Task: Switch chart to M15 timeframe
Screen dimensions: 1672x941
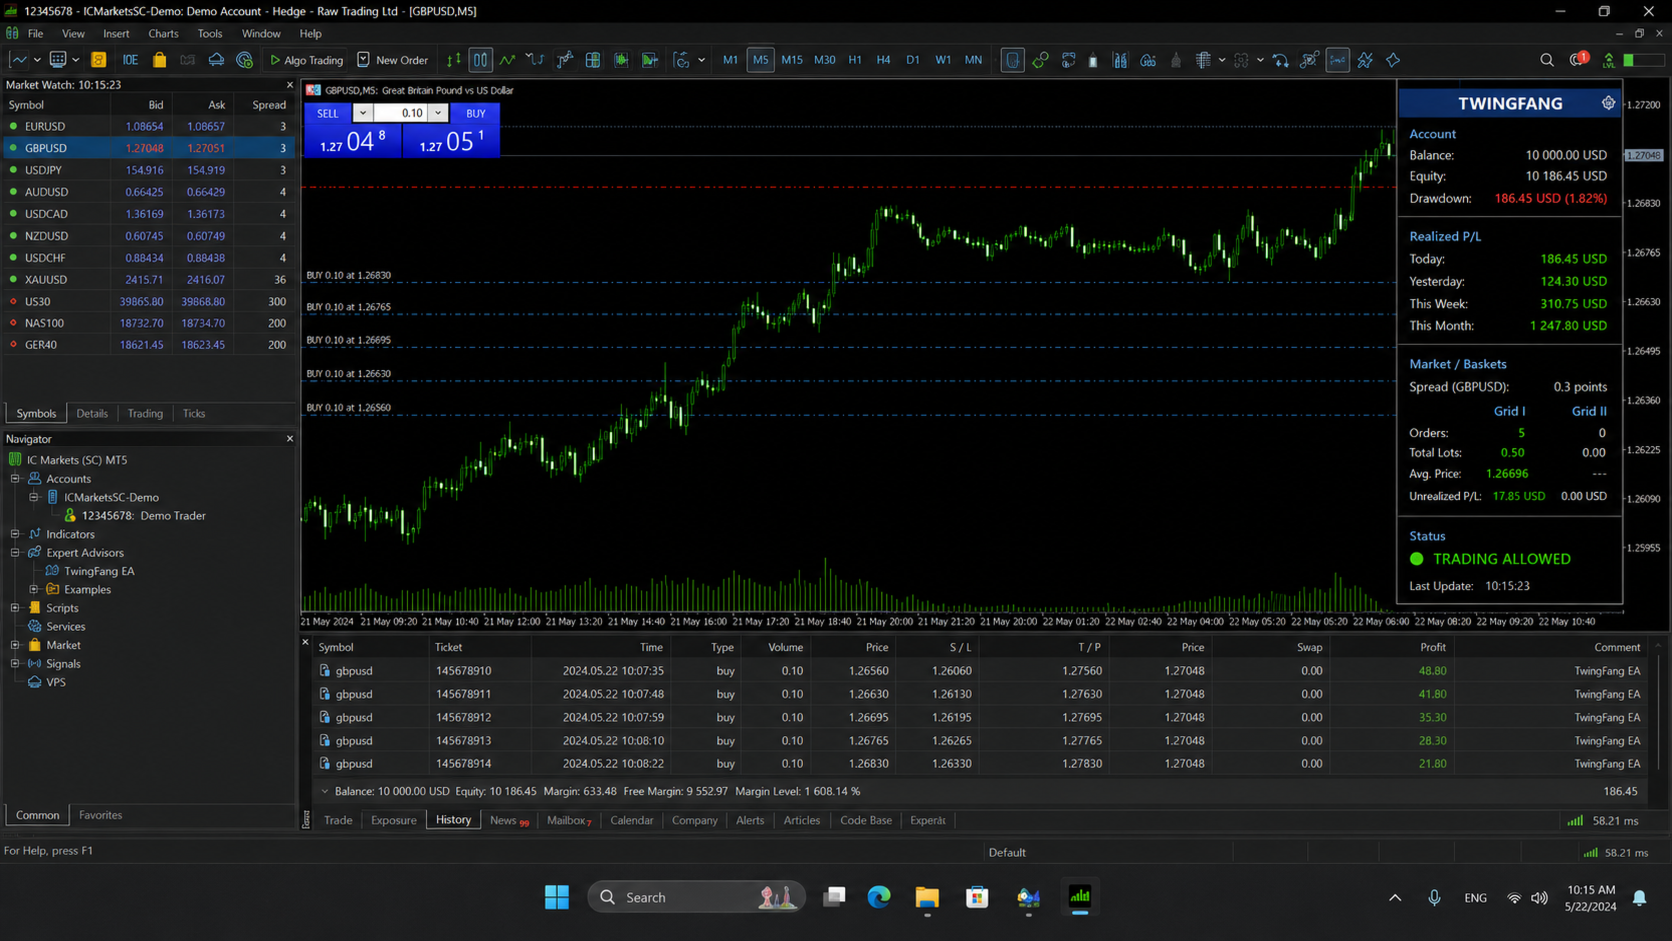Action: pyautogui.click(x=792, y=60)
